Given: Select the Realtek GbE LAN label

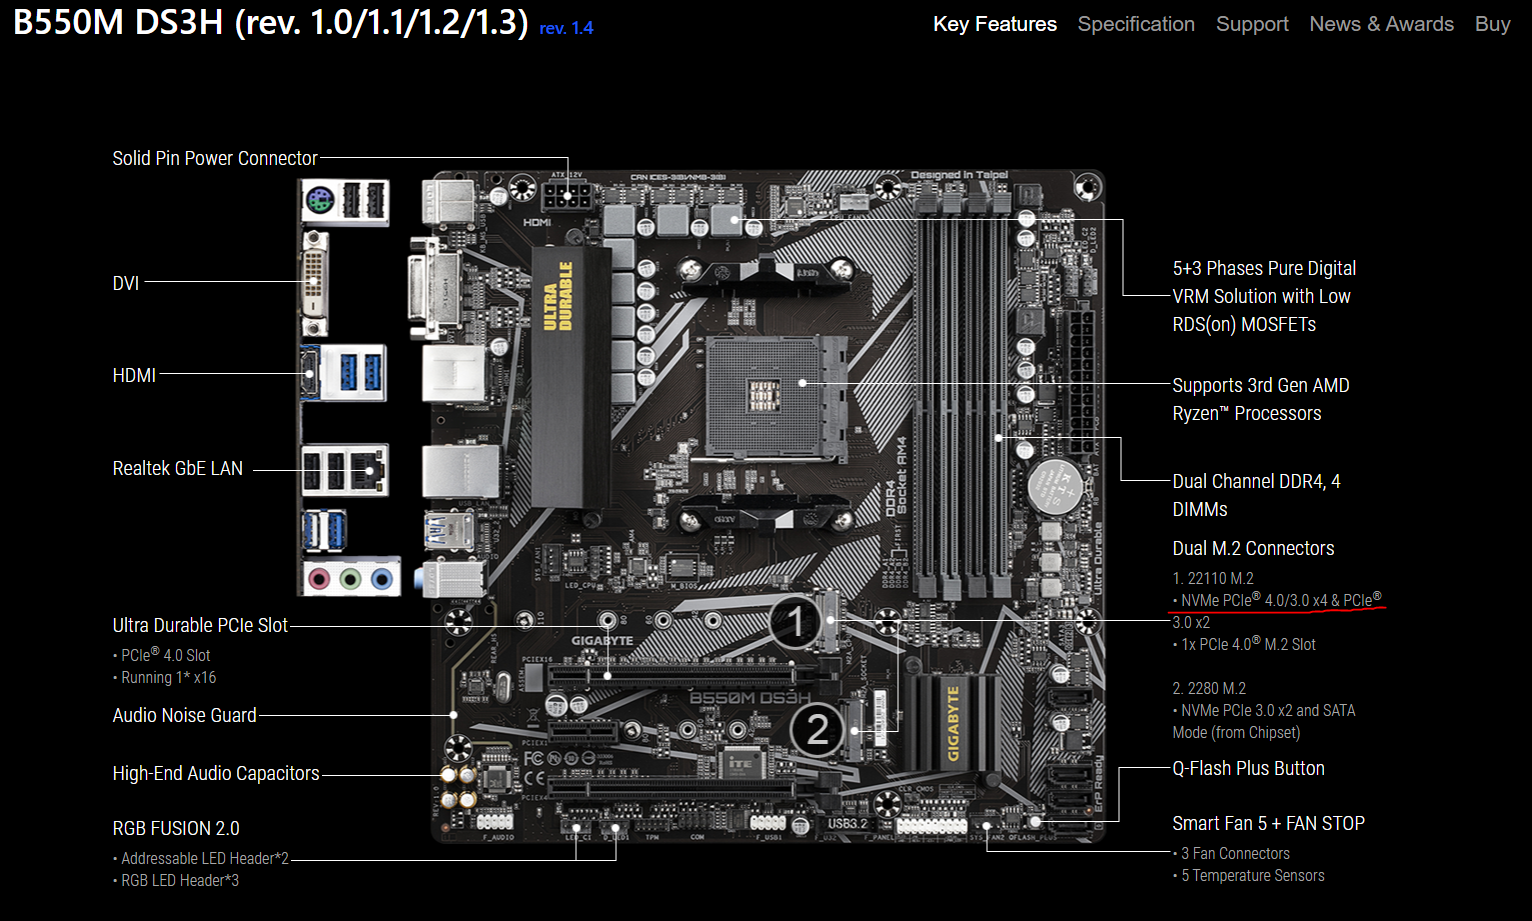Looking at the screenshot, I should tap(178, 468).
